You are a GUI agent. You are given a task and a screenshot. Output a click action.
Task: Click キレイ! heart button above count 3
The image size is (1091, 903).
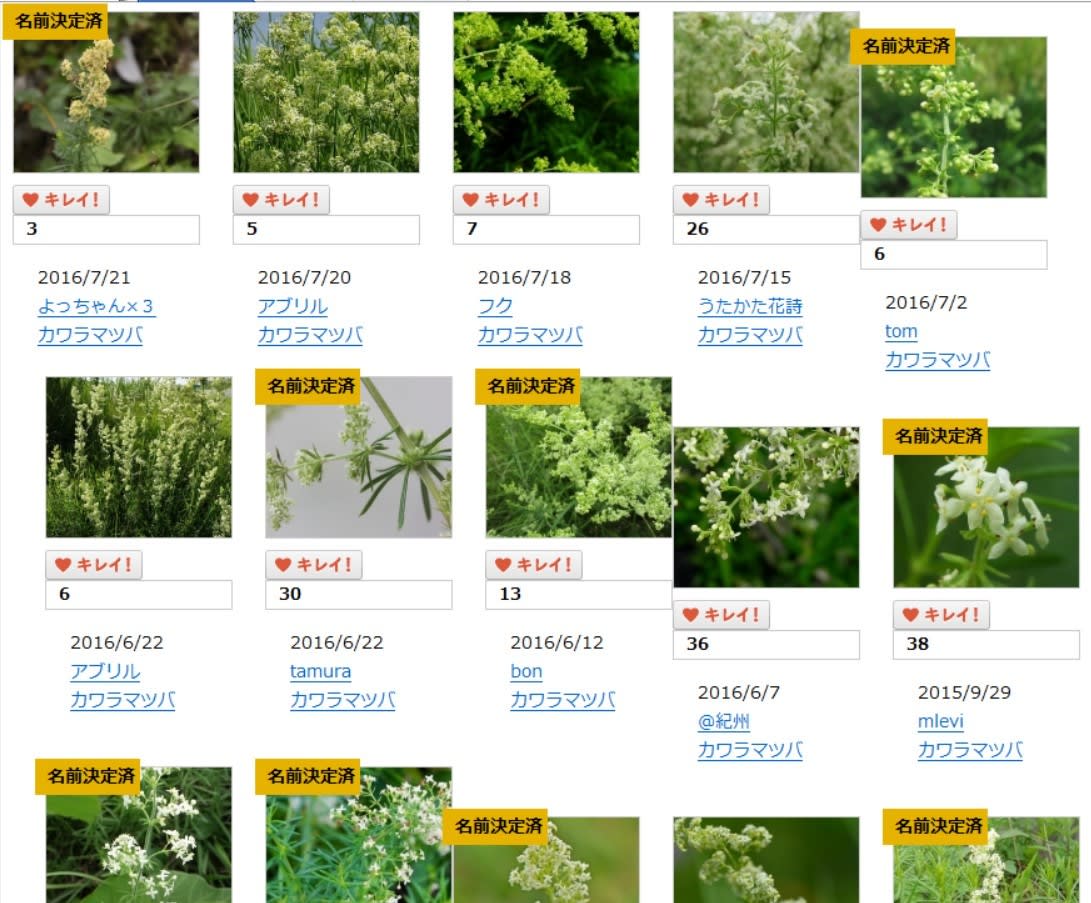(61, 200)
